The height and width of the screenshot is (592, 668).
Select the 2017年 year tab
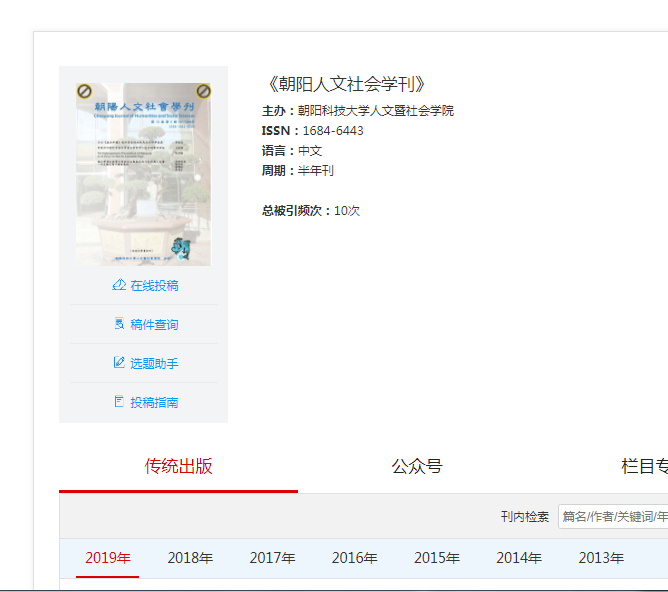[x=272, y=558]
